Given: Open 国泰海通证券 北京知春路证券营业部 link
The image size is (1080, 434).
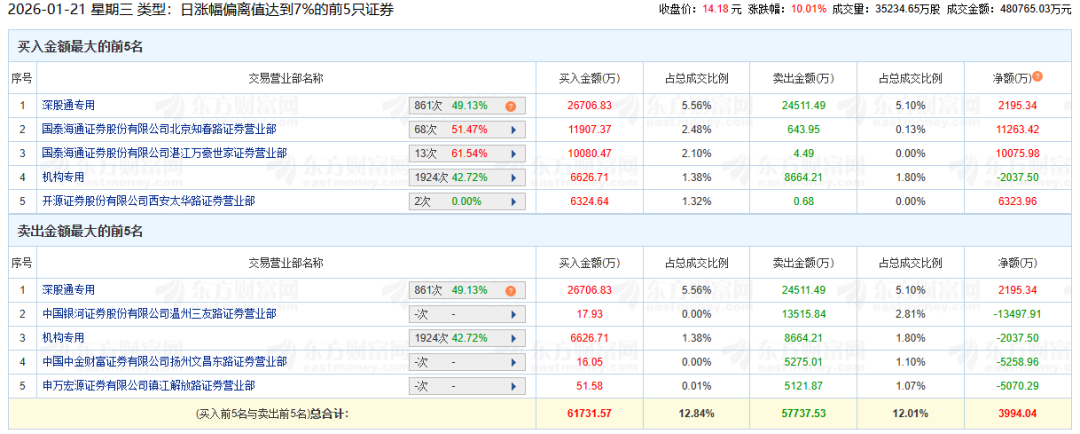Looking at the screenshot, I should tap(159, 129).
